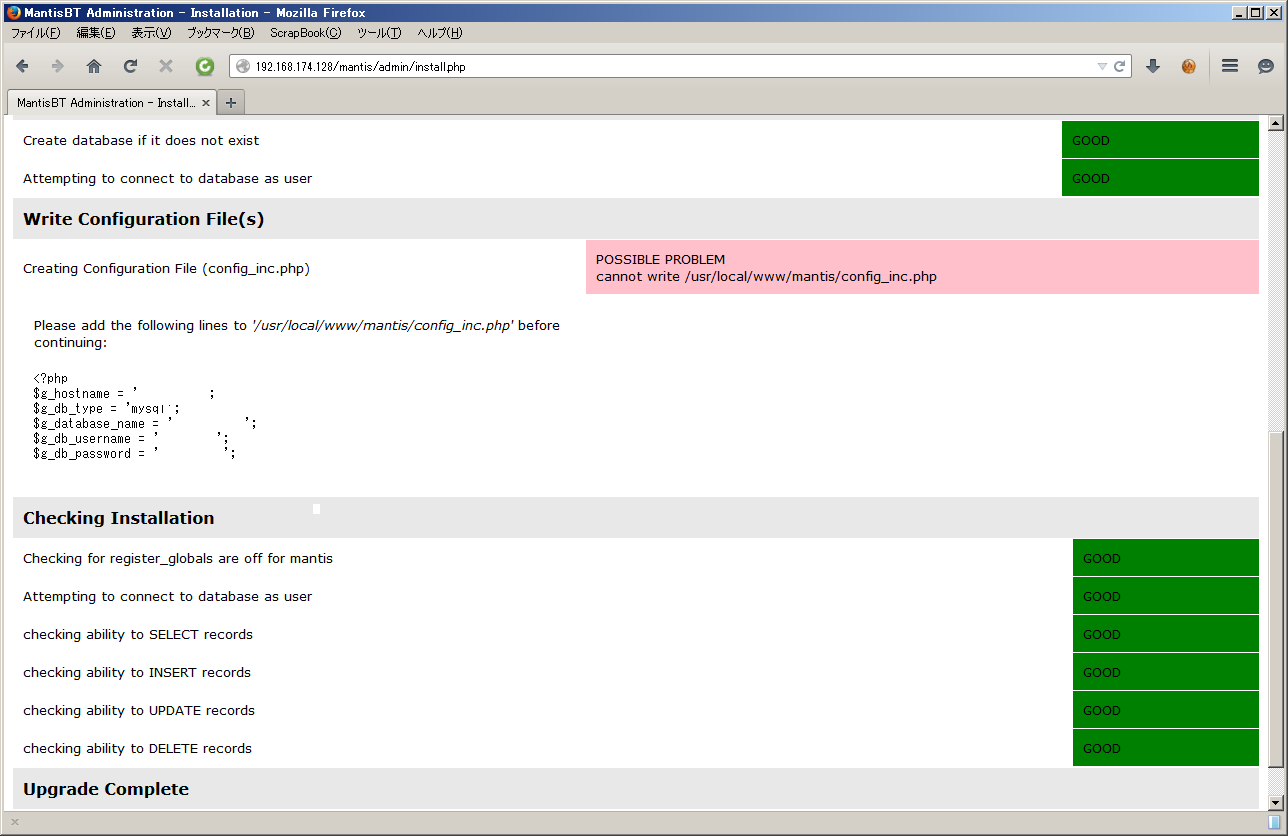Viewport: 1288px width, 836px height.
Task: Click the $g_db_type code line
Action: [106, 409]
